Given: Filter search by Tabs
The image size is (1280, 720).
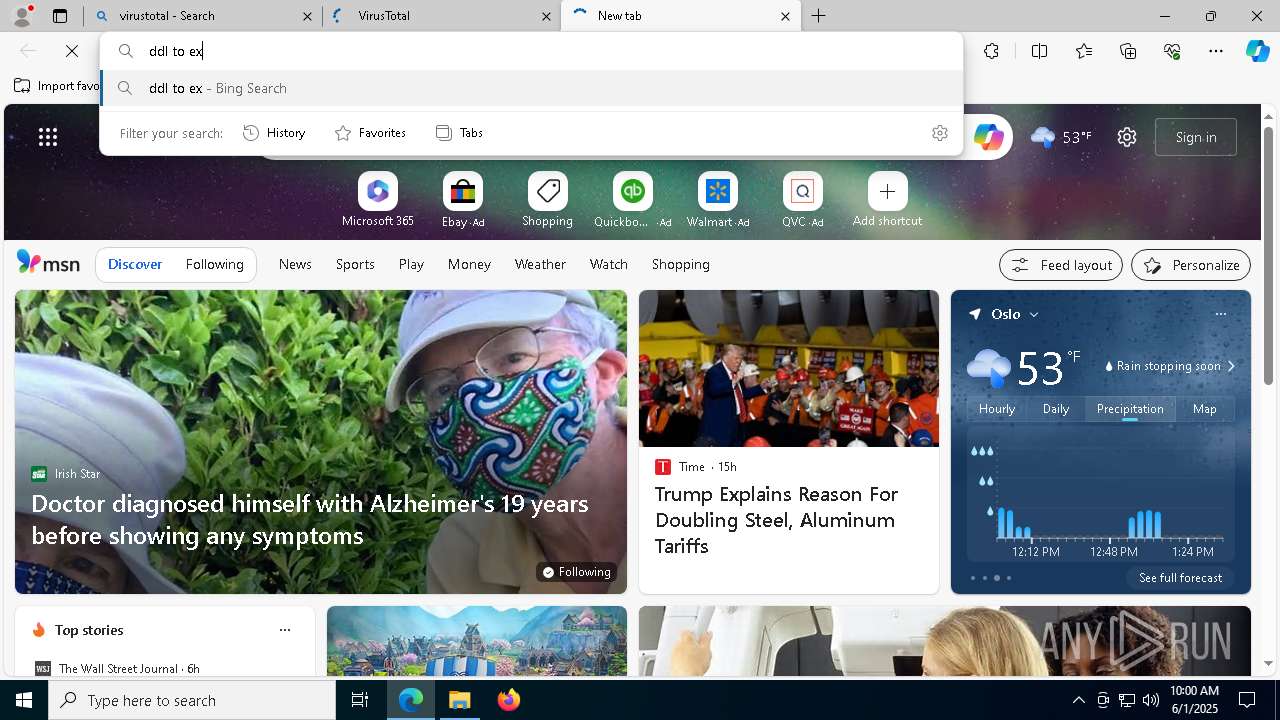Looking at the screenshot, I should [459, 133].
